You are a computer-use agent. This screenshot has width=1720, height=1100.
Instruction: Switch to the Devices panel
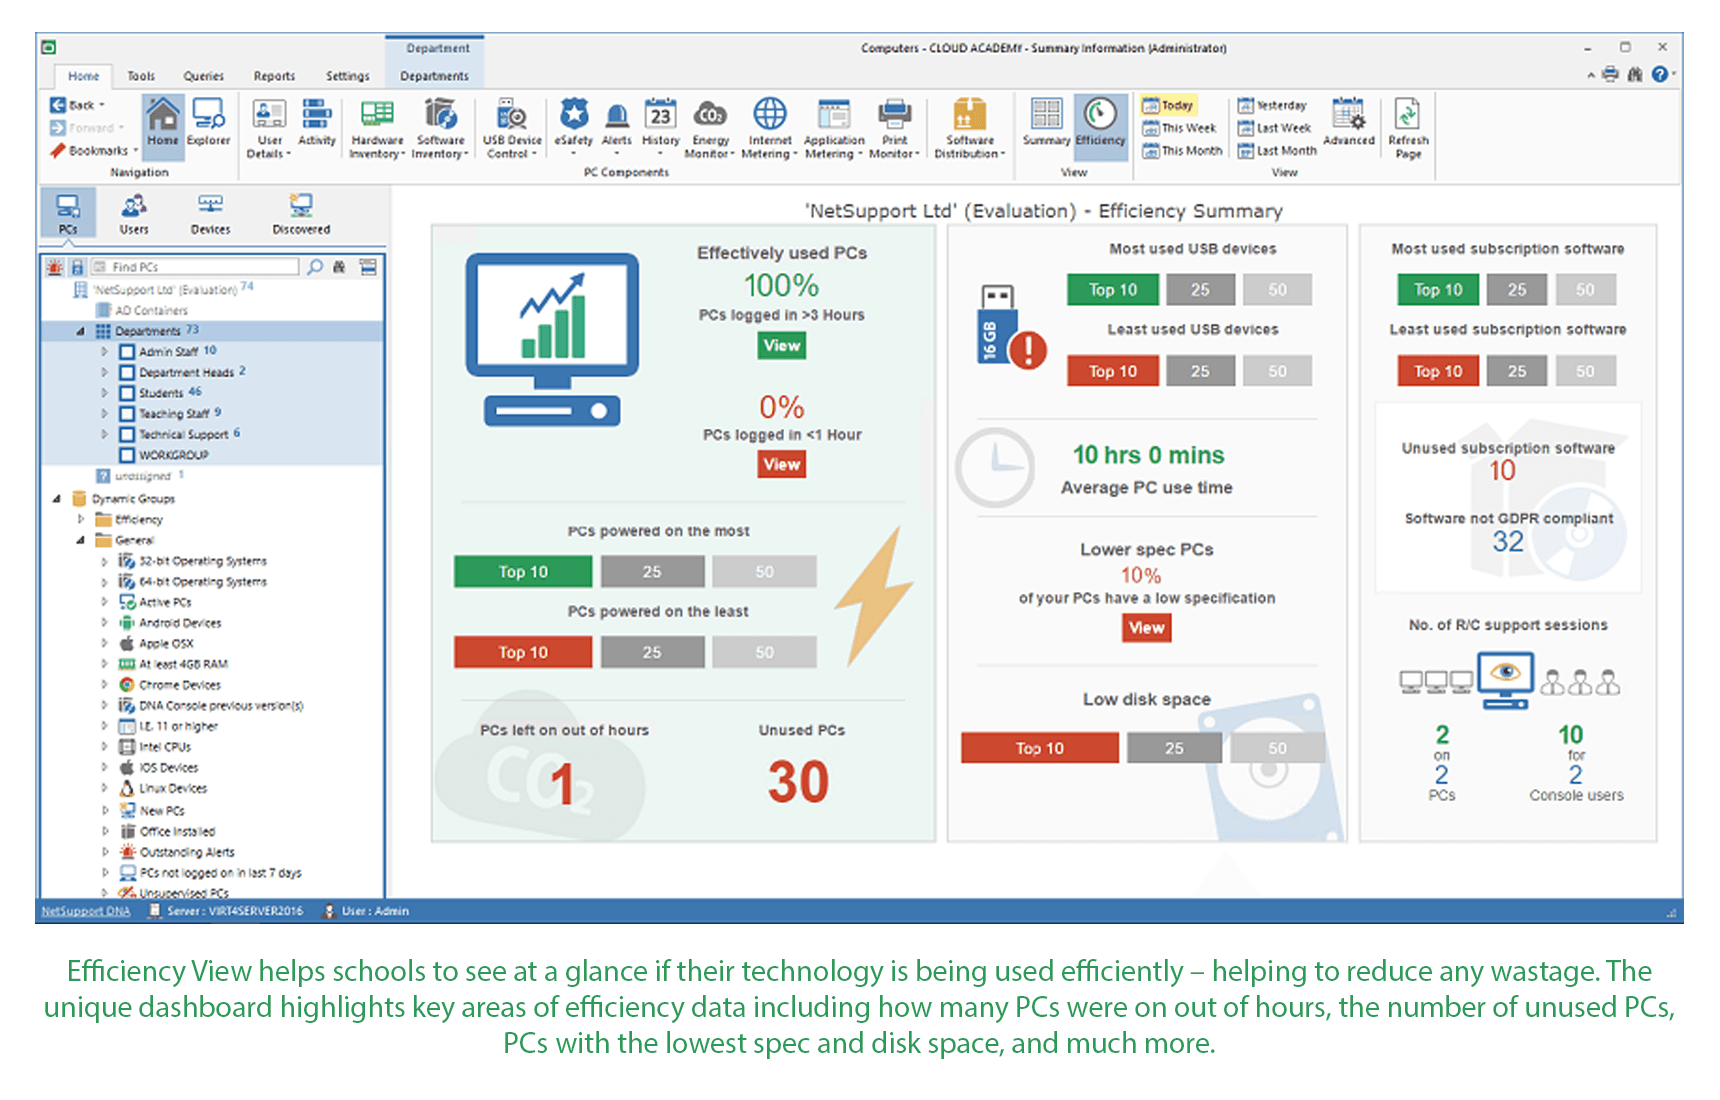pos(210,212)
